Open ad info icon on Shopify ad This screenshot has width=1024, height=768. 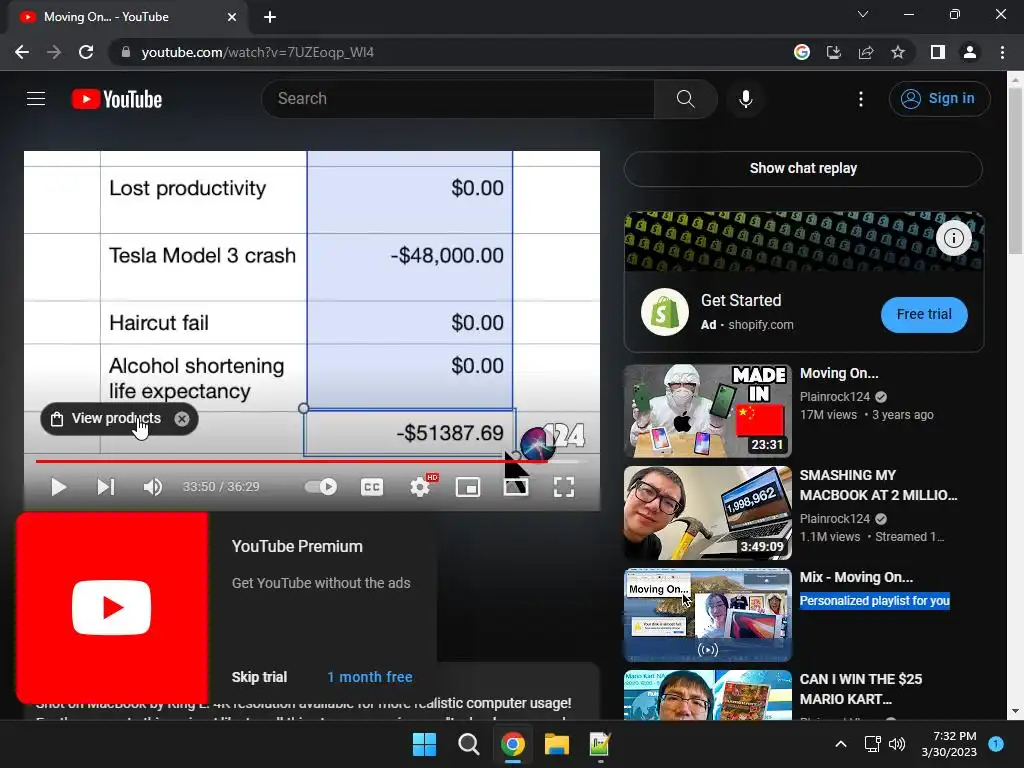[953, 238]
